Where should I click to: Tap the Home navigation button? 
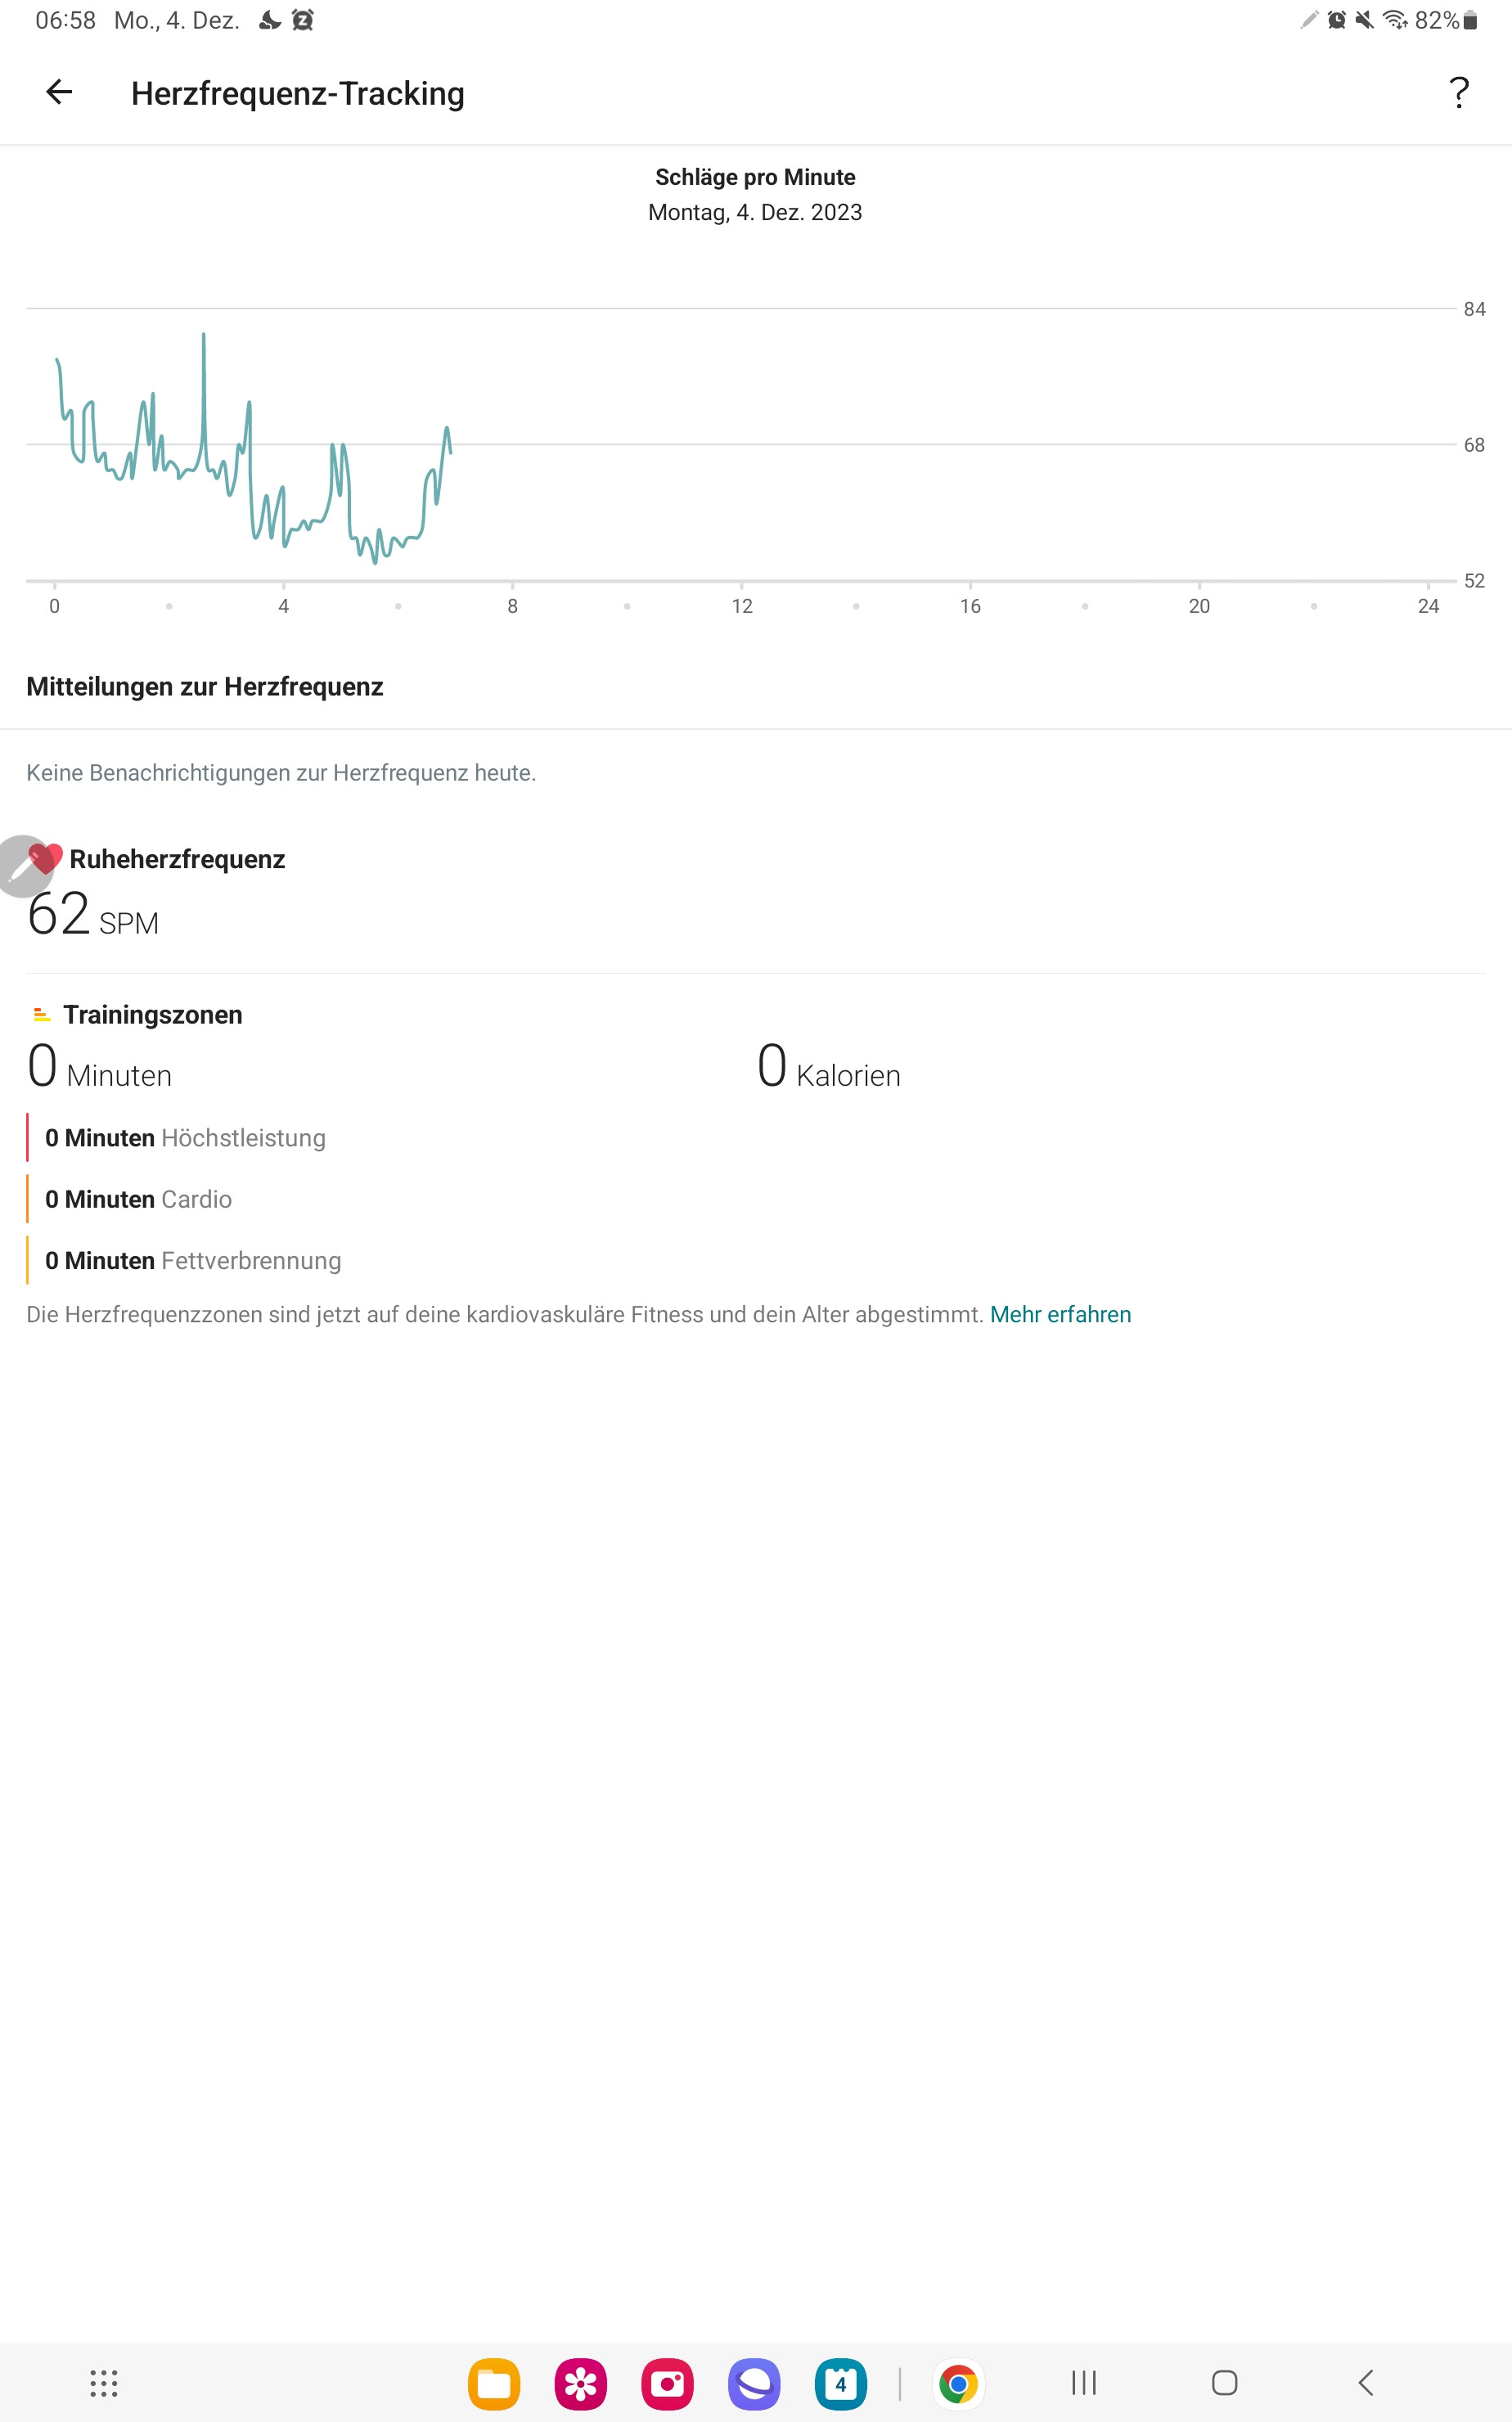coord(1225,2383)
